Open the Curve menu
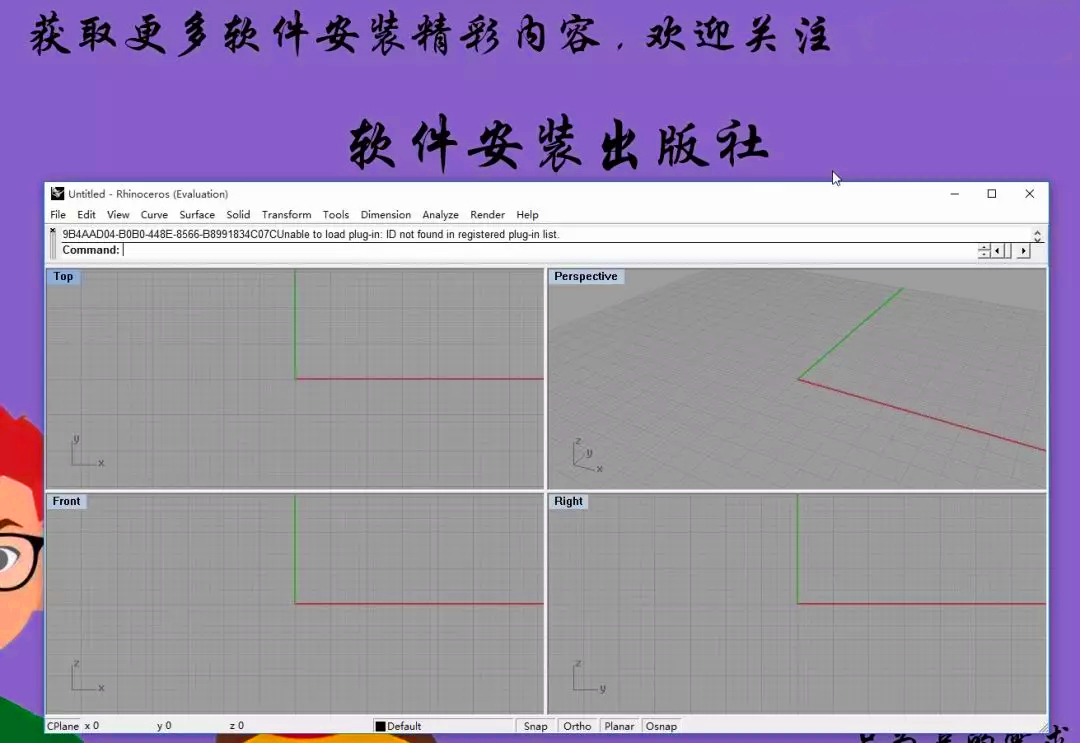Viewport: 1080px width, 743px height. point(154,214)
